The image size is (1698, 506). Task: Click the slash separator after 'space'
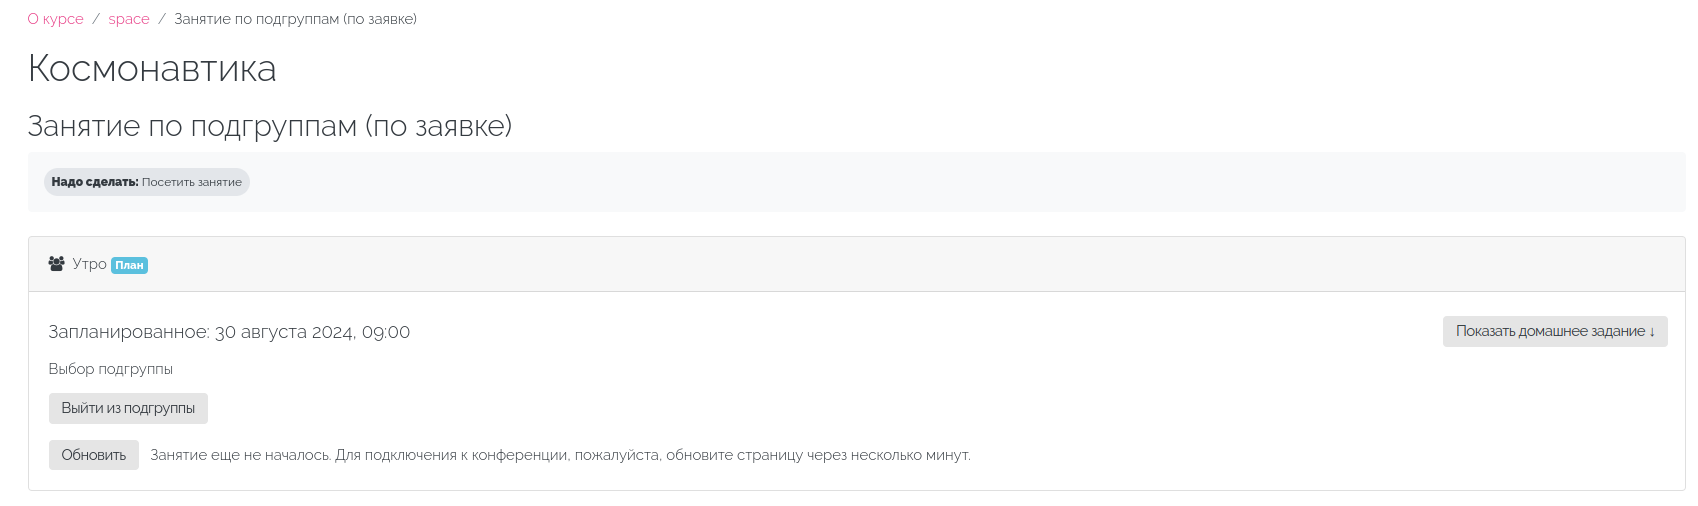(x=162, y=19)
